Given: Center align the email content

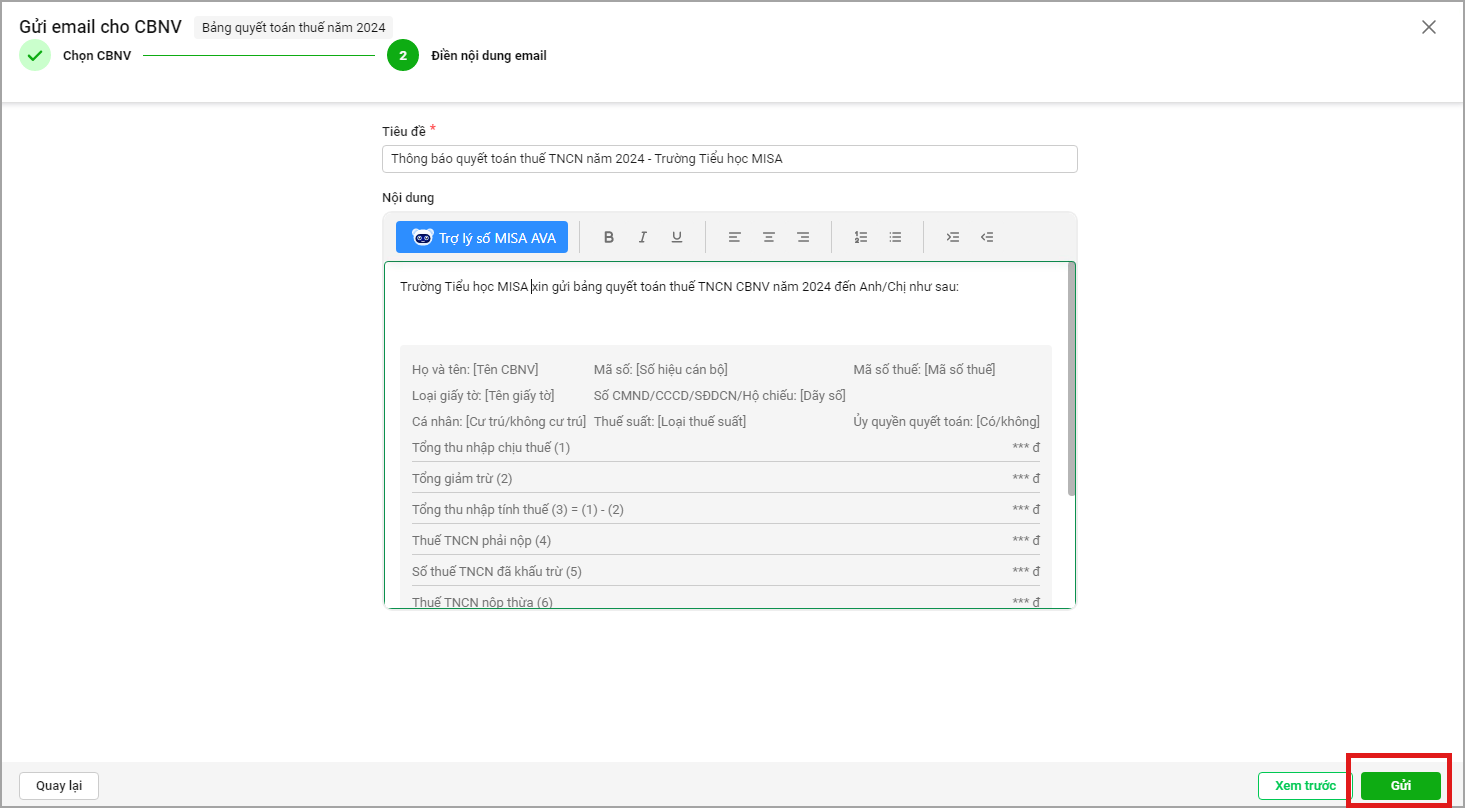Looking at the screenshot, I should click(769, 237).
